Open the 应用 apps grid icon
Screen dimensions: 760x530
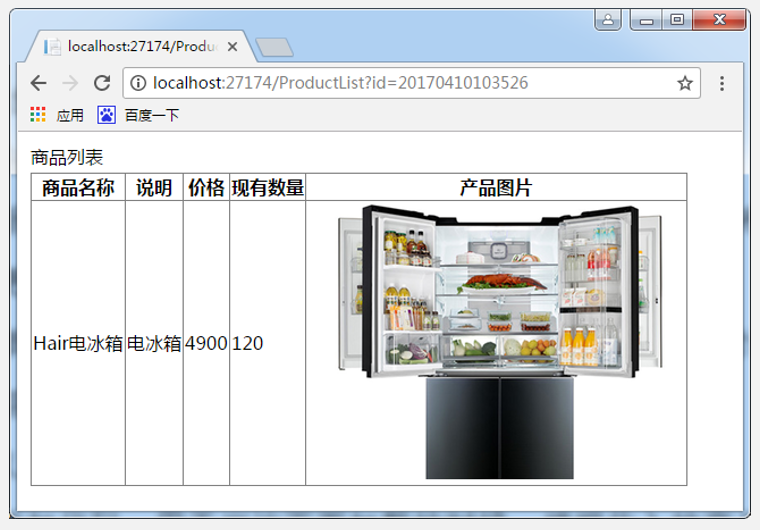pyautogui.click(x=38, y=115)
